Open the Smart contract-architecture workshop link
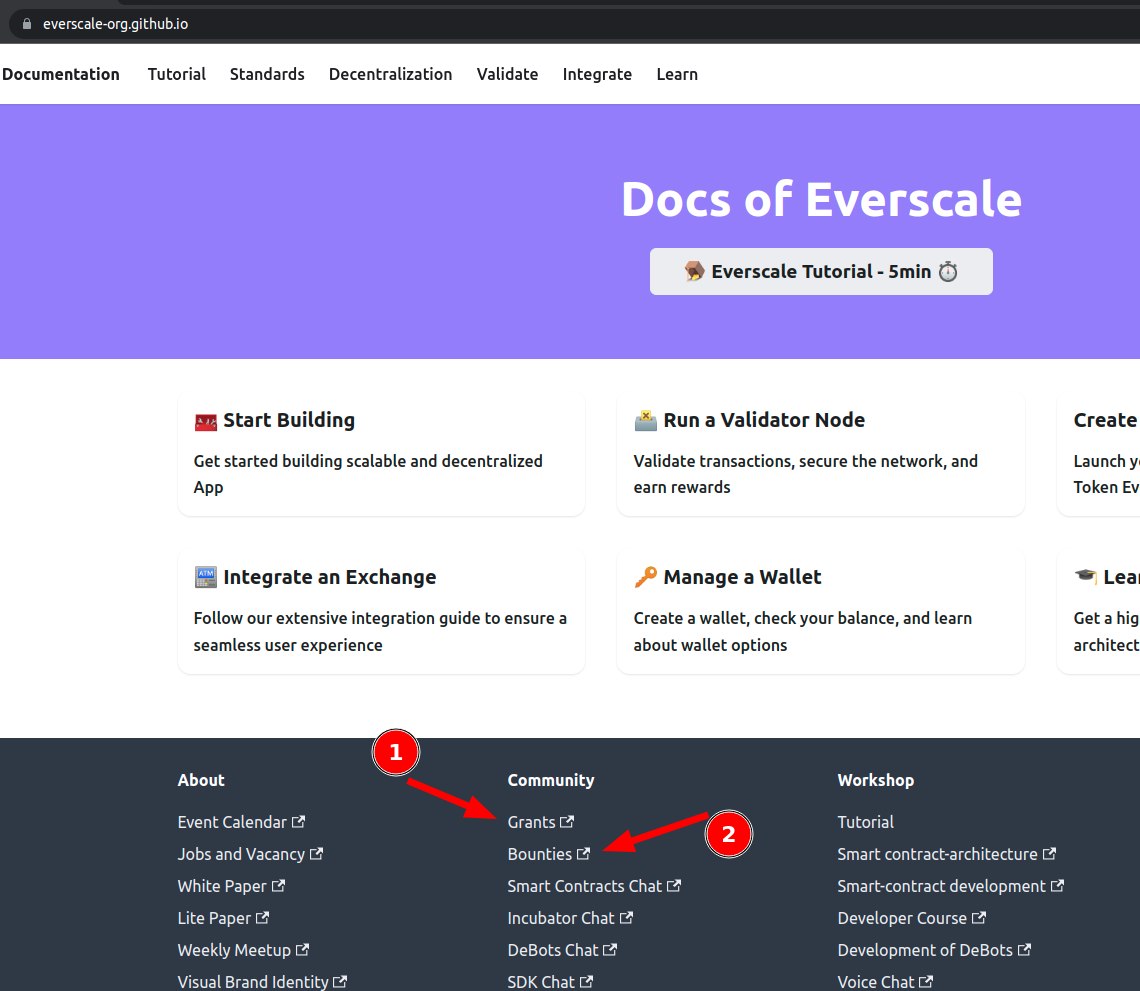 [937, 854]
